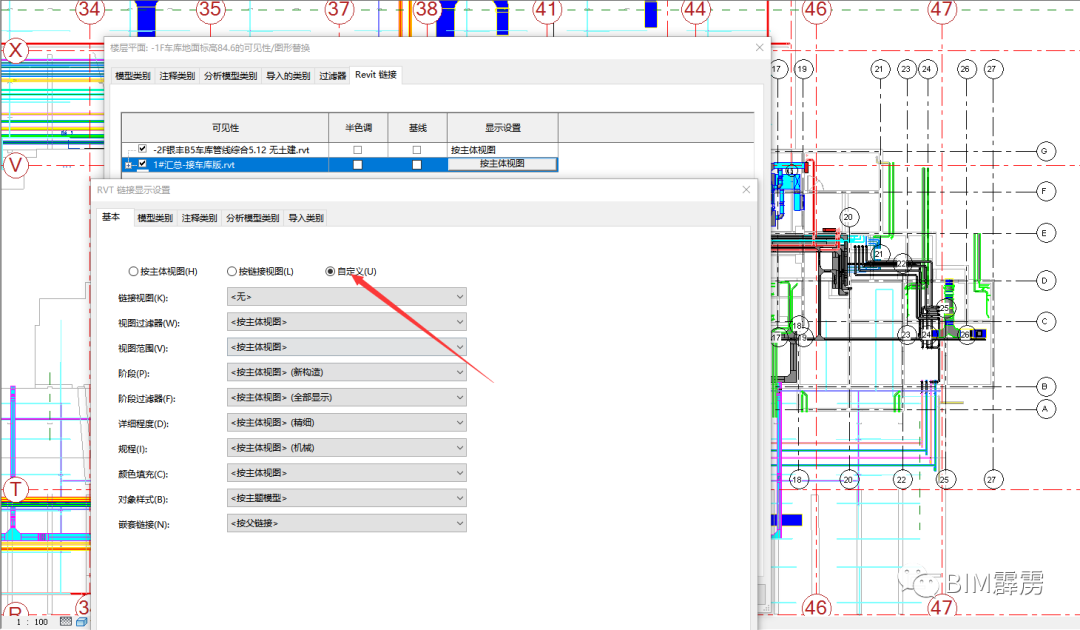Open the 视图过滤器(W) dropdown
The image size is (1080, 630).
346,322
